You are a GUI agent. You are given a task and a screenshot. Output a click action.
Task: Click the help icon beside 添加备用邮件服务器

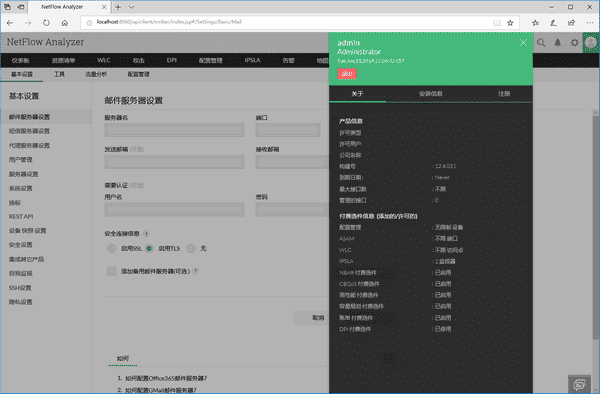coord(195,271)
